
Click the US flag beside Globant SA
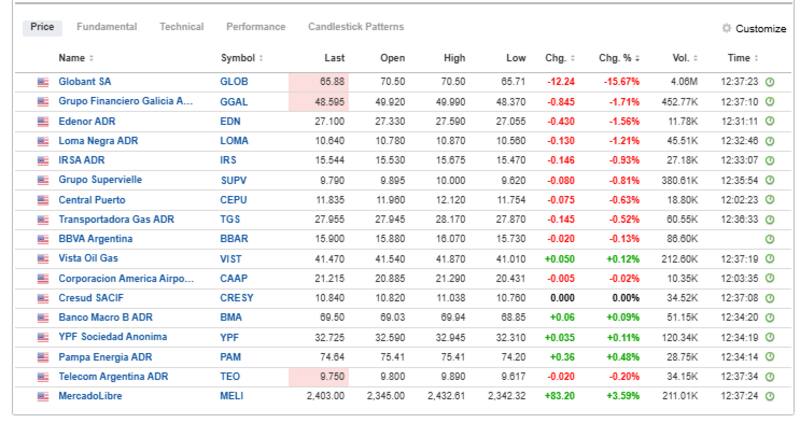click(x=43, y=83)
